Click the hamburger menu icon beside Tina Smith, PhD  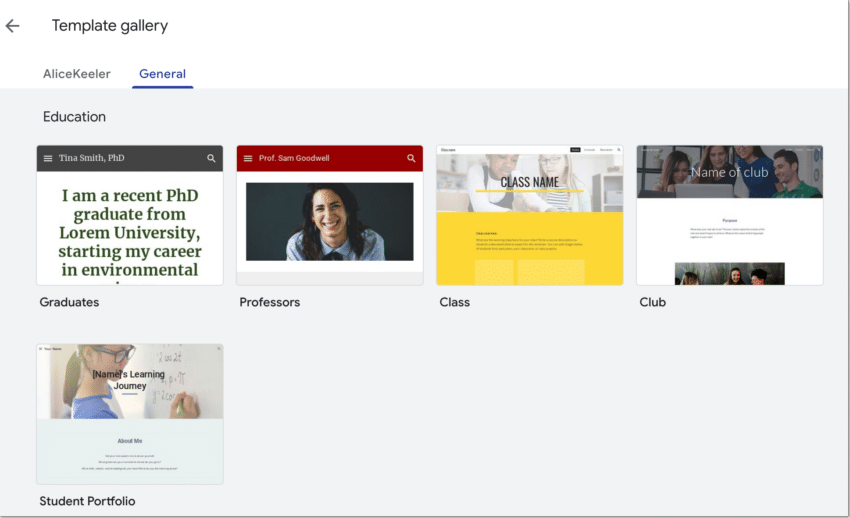48,158
